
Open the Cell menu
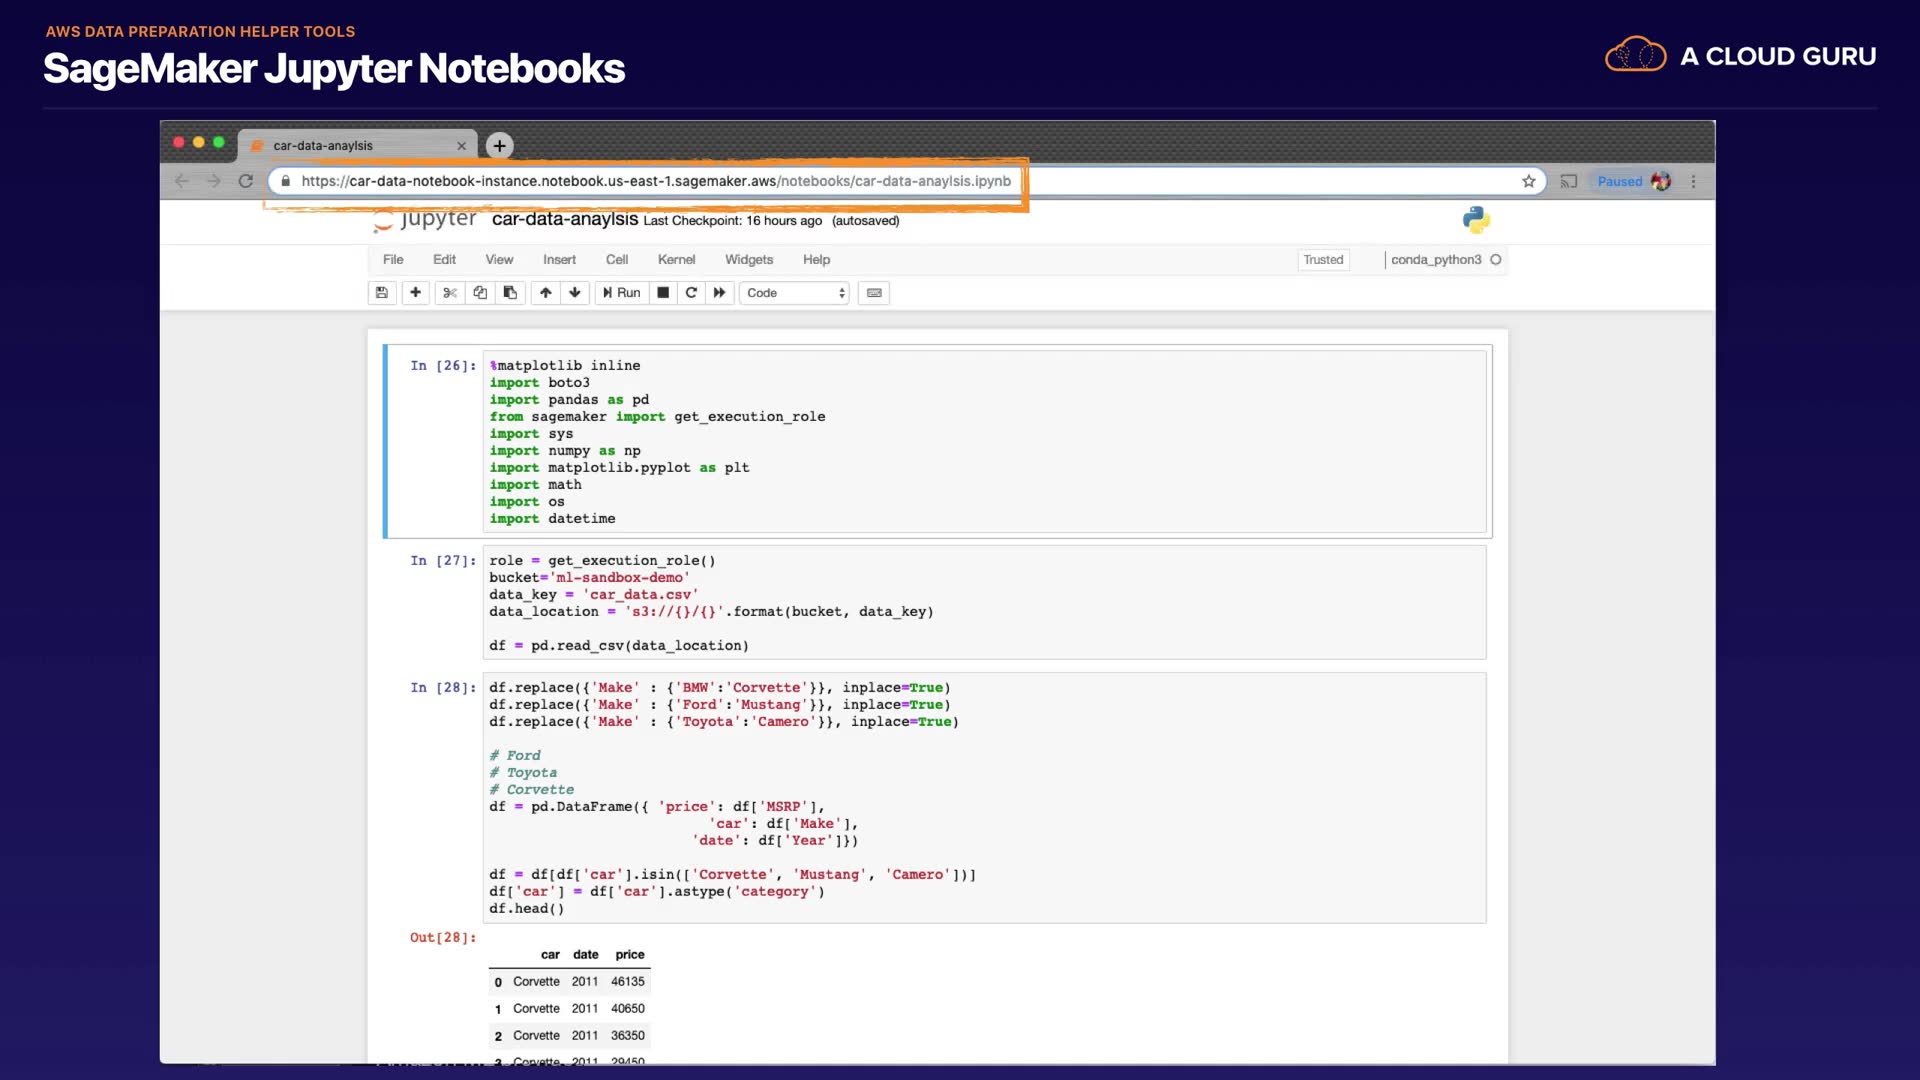(616, 260)
